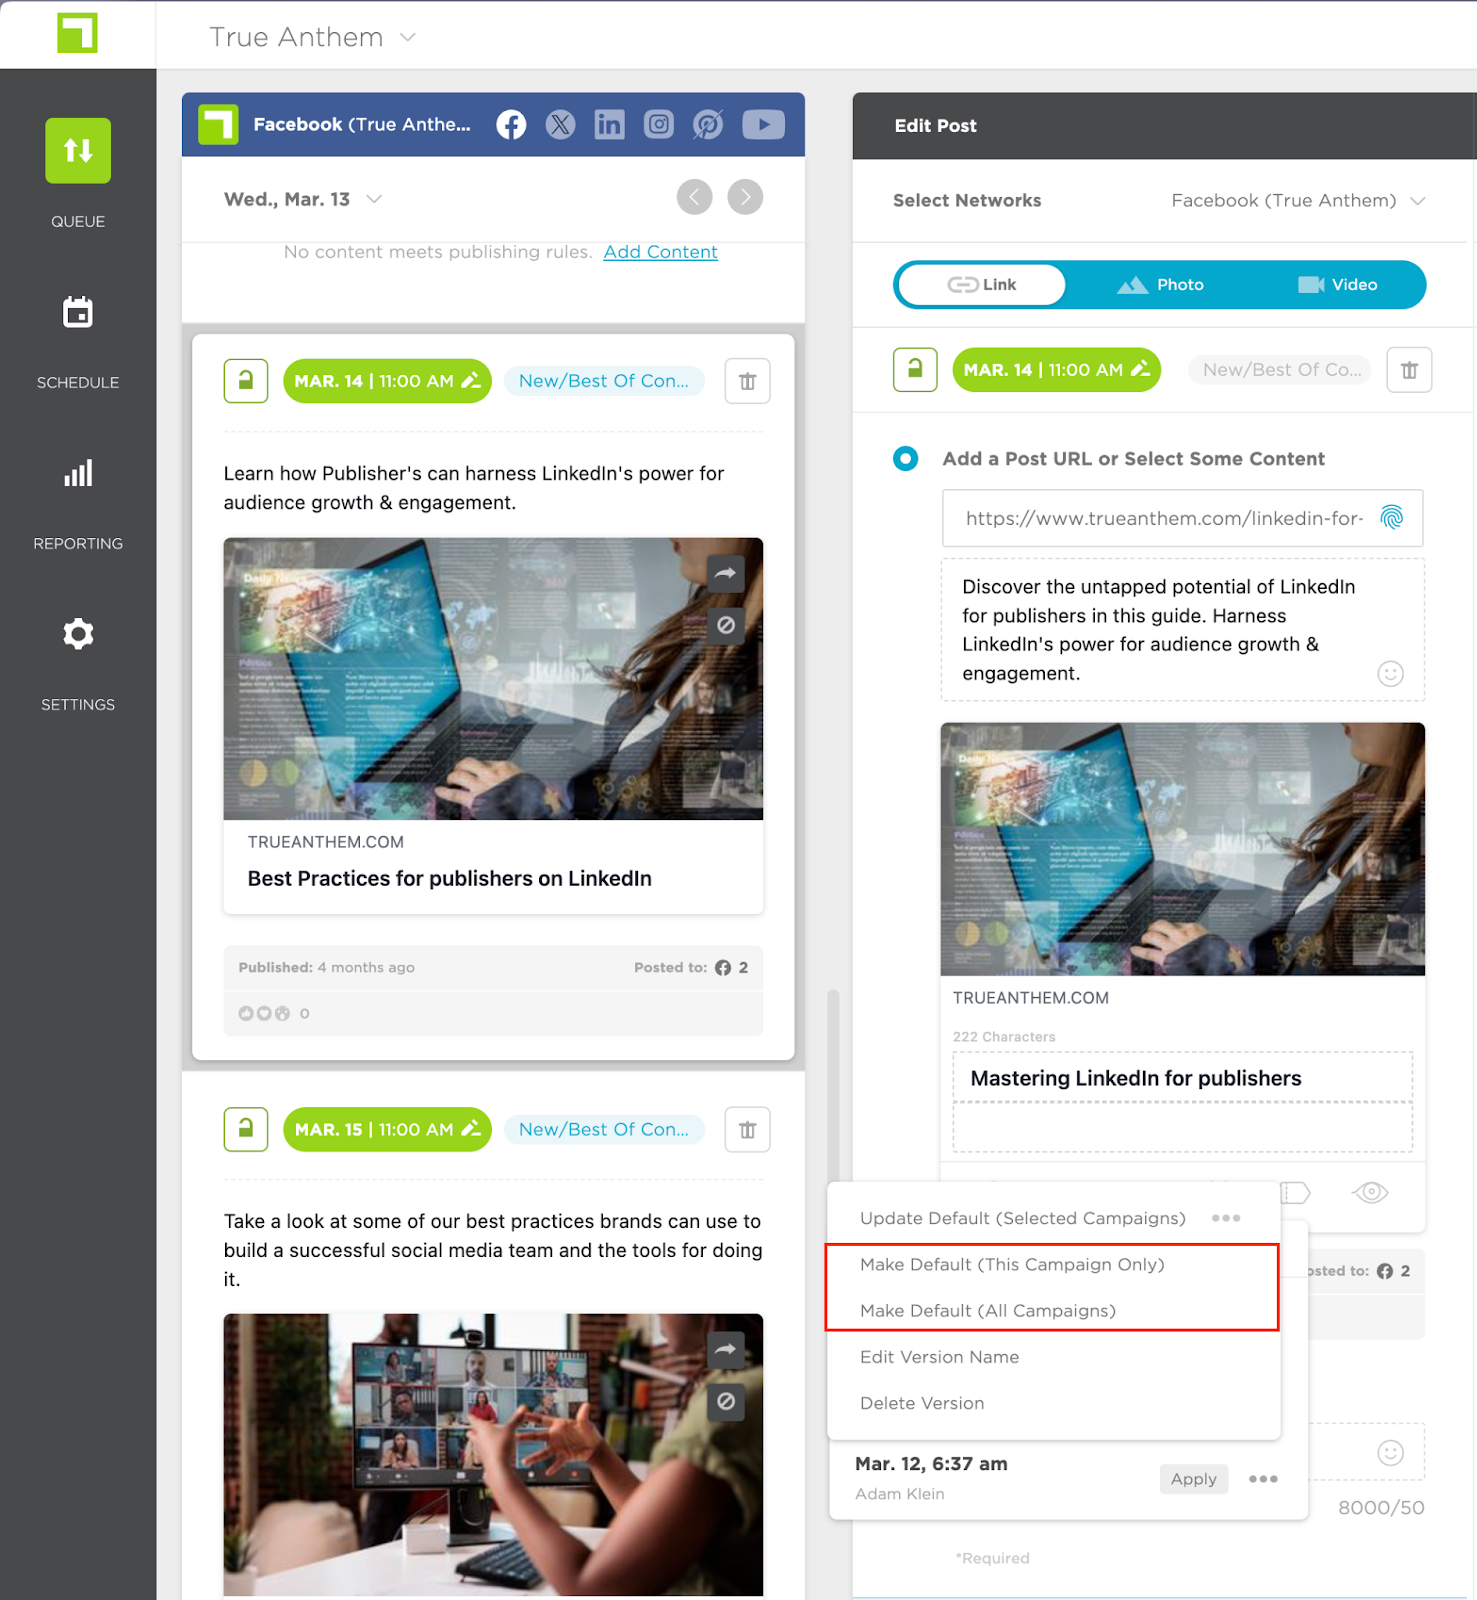Click the post URL input field
1477x1600 pixels.
(x=1182, y=518)
